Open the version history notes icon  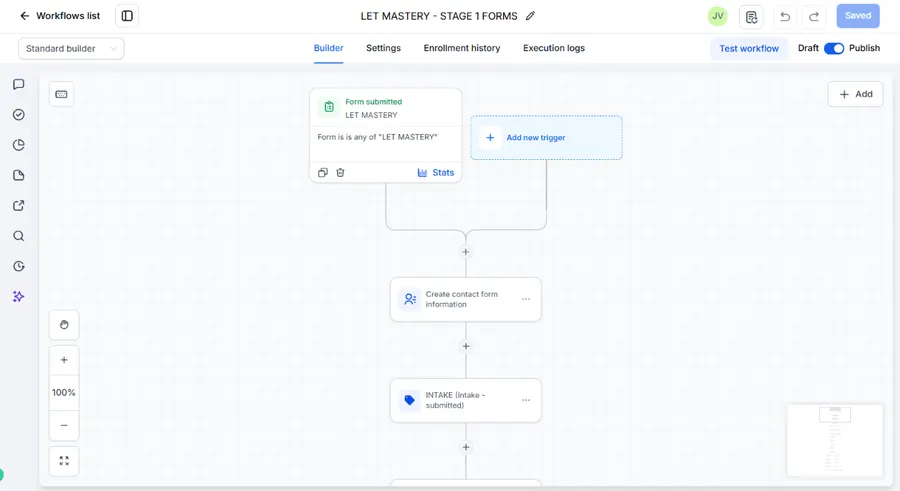751,17
